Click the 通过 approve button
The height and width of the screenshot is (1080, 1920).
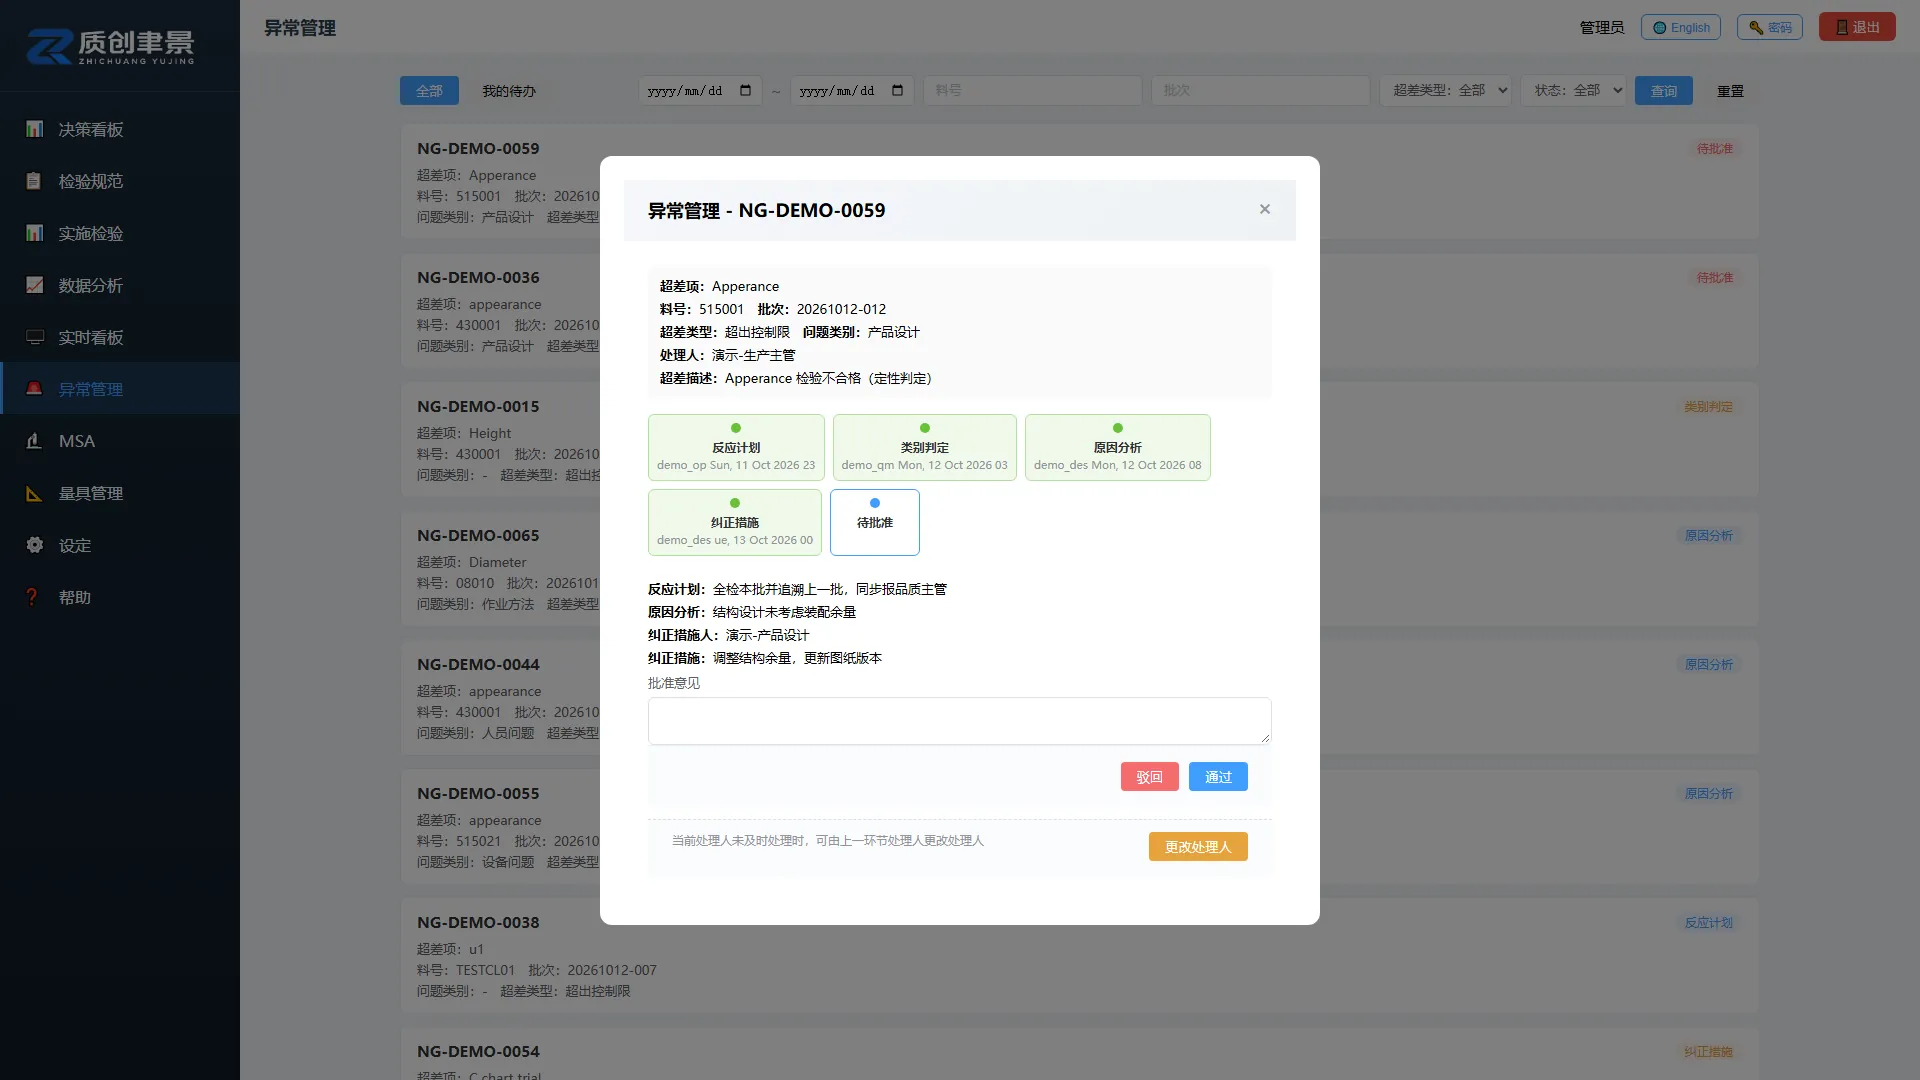coord(1218,777)
